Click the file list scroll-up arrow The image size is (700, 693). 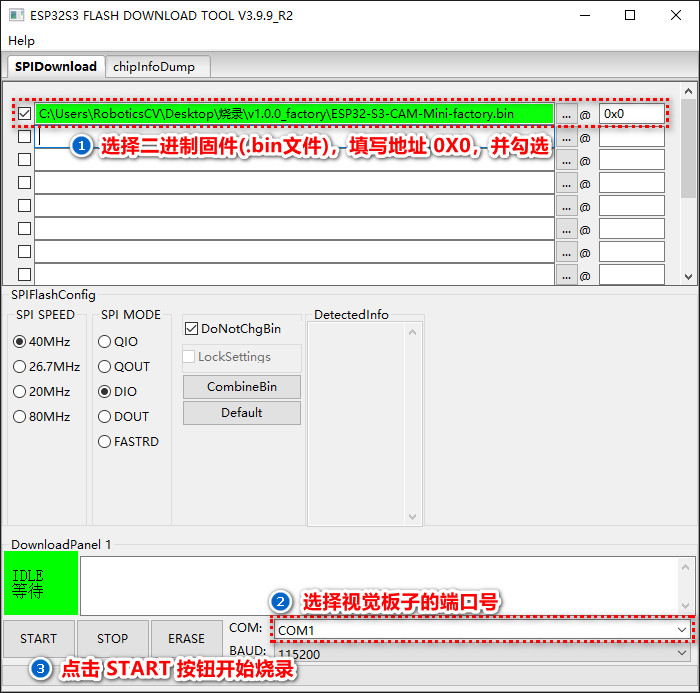[x=688, y=91]
